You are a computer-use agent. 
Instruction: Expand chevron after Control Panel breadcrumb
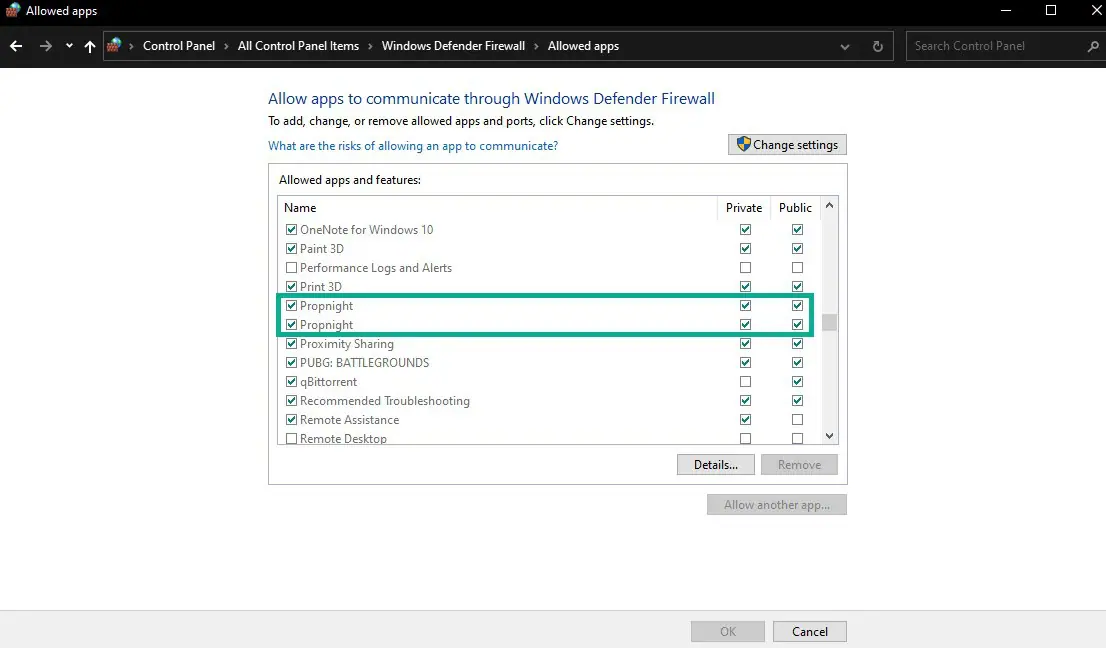point(226,46)
